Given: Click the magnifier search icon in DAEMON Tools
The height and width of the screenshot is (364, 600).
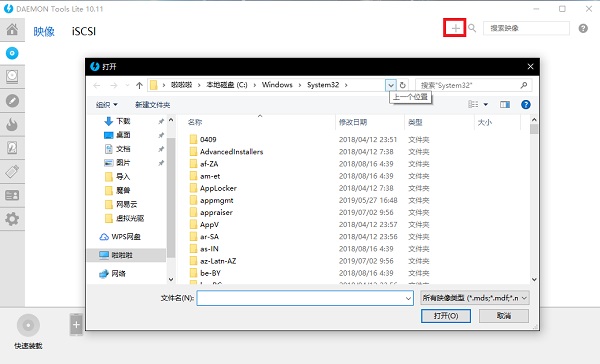Looking at the screenshot, I should (x=472, y=28).
